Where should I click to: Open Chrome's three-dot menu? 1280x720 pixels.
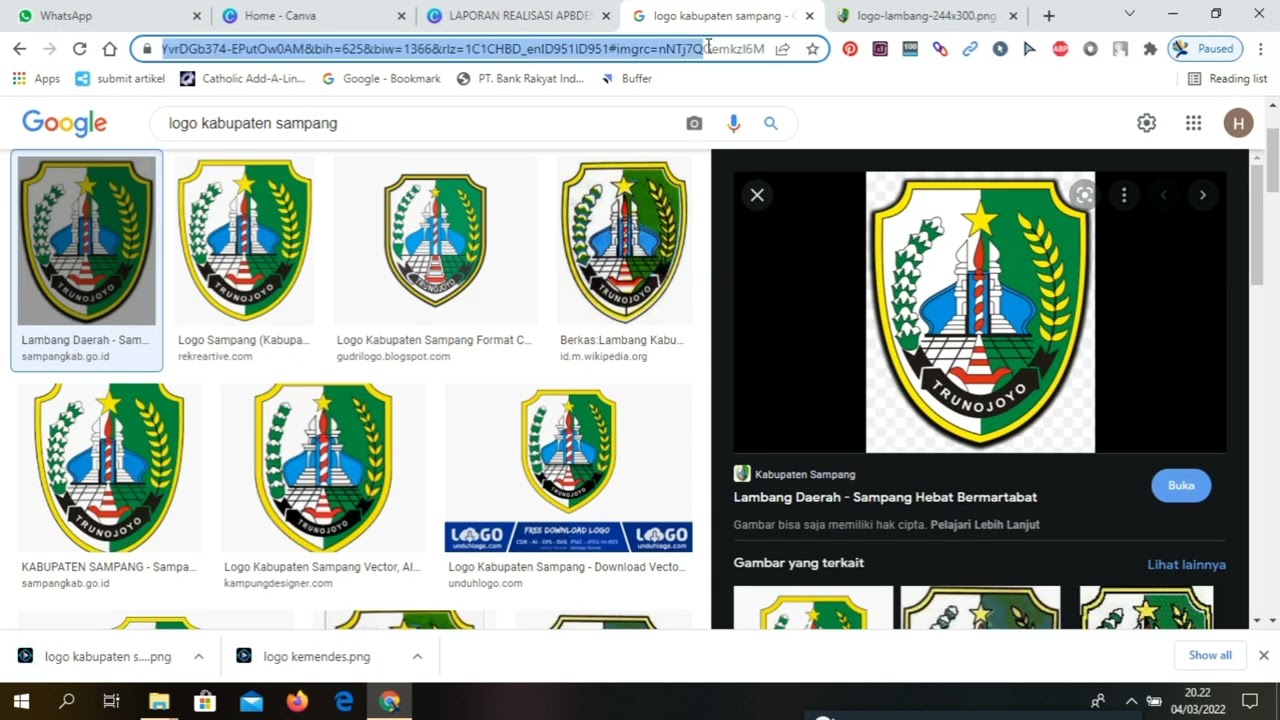(x=1260, y=48)
